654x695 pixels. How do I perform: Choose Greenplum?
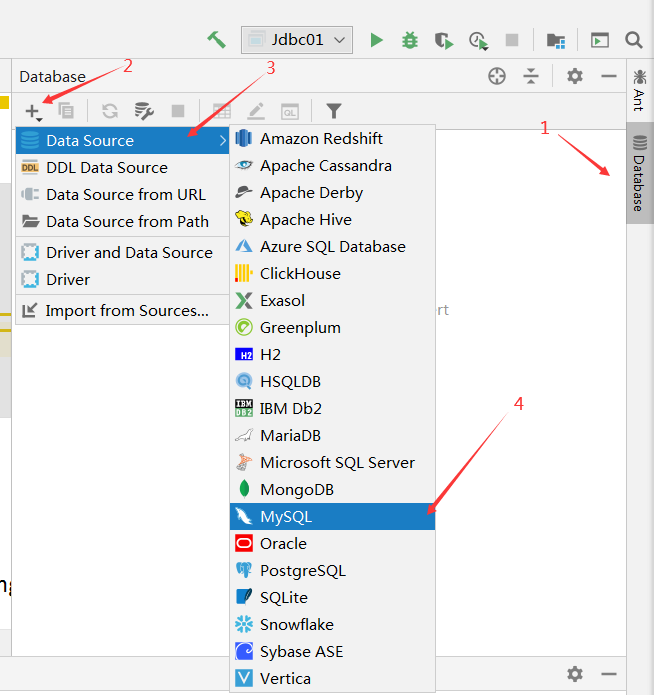point(333,328)
